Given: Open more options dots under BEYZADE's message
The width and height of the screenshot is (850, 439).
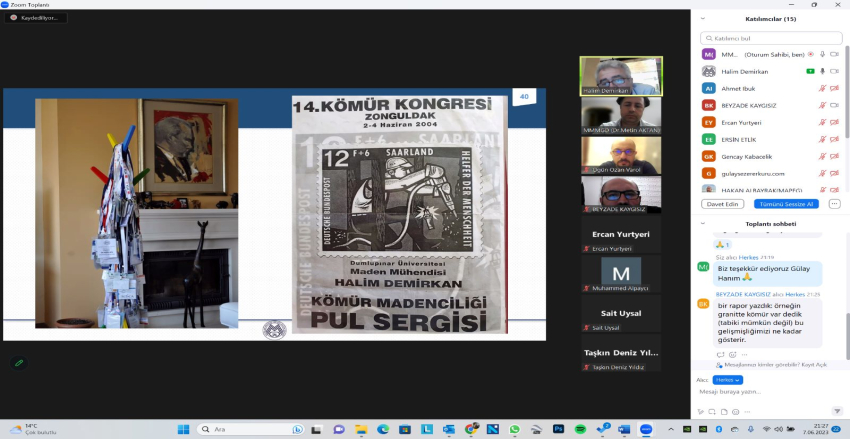Looking at the screenshot, I should pyautogui.click(x=744, y=355).
